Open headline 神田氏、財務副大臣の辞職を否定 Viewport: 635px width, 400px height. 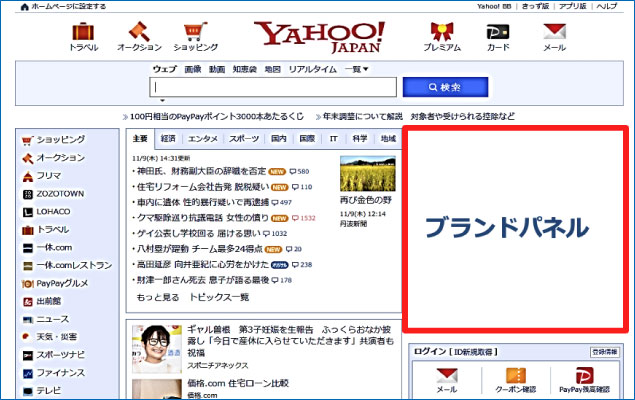coord(201,171)
